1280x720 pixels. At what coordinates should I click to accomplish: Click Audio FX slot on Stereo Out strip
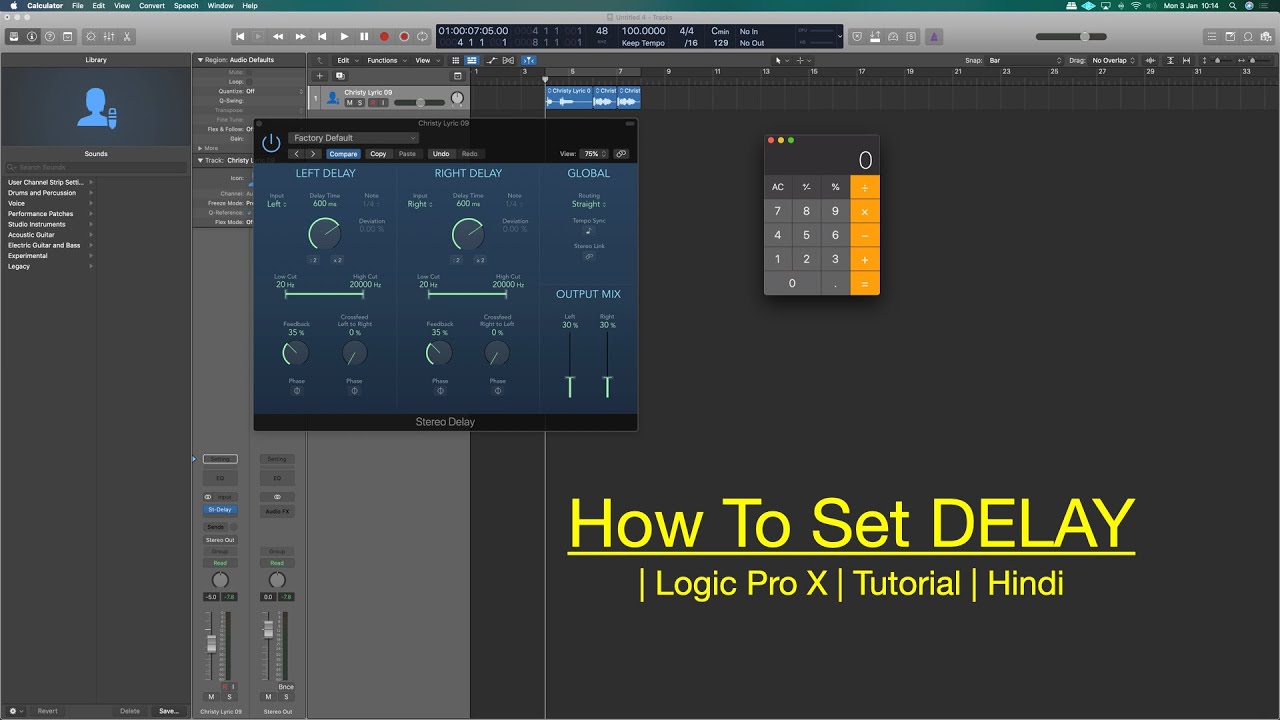(x=277, y=511)
